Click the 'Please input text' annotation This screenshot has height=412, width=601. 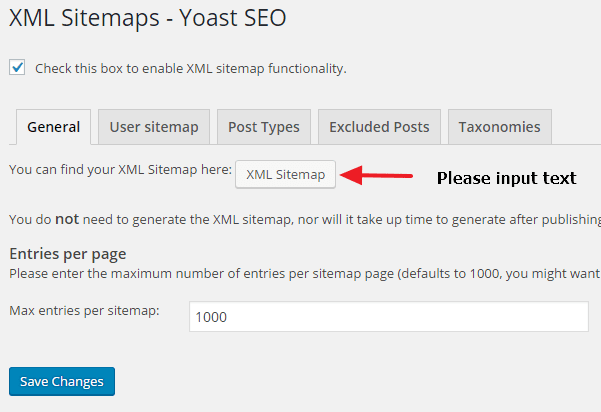click(506, 178)
